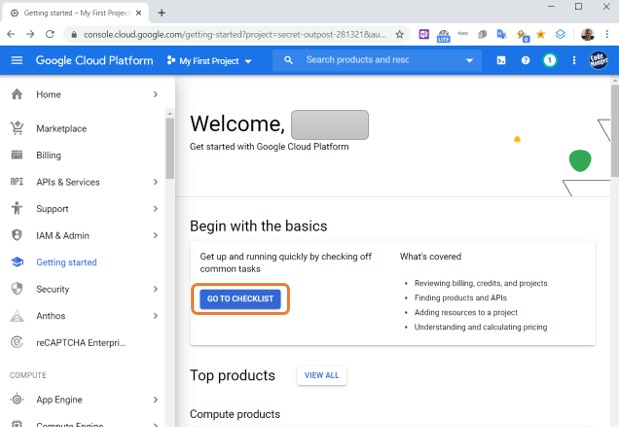Click the Search products and resources field
Screen dimensions: 619x427
tap(377, 60)
